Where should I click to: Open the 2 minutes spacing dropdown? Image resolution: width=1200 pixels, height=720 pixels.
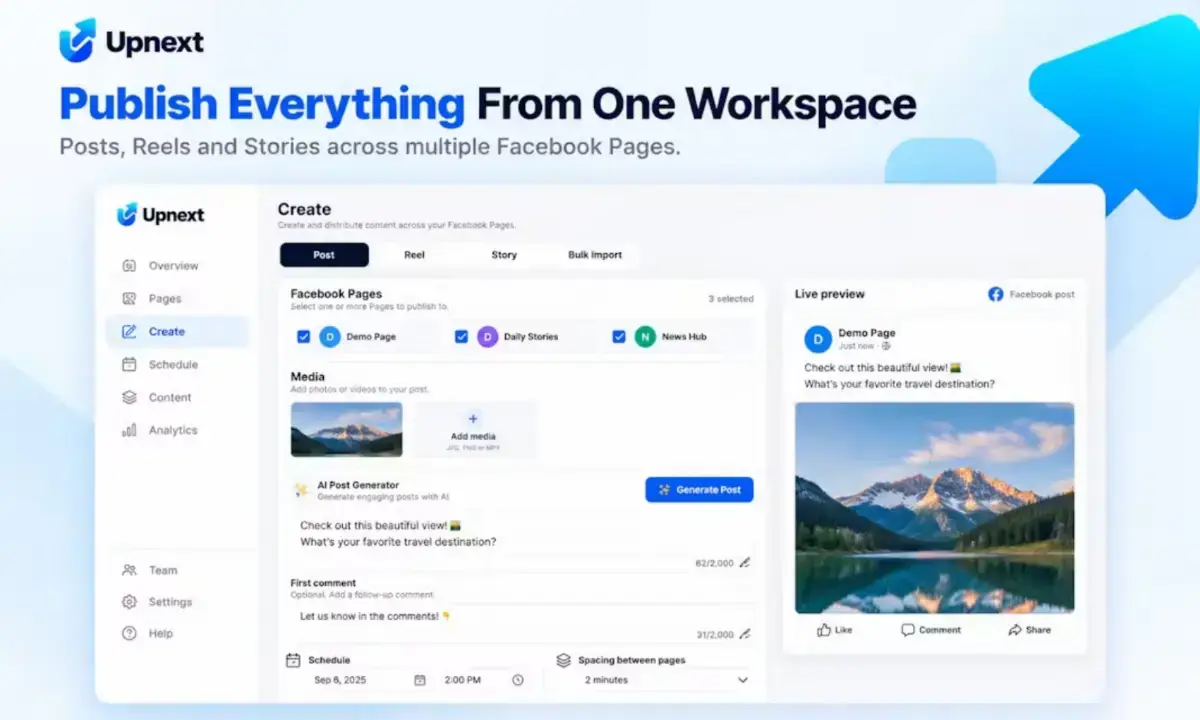click(654, 680)
